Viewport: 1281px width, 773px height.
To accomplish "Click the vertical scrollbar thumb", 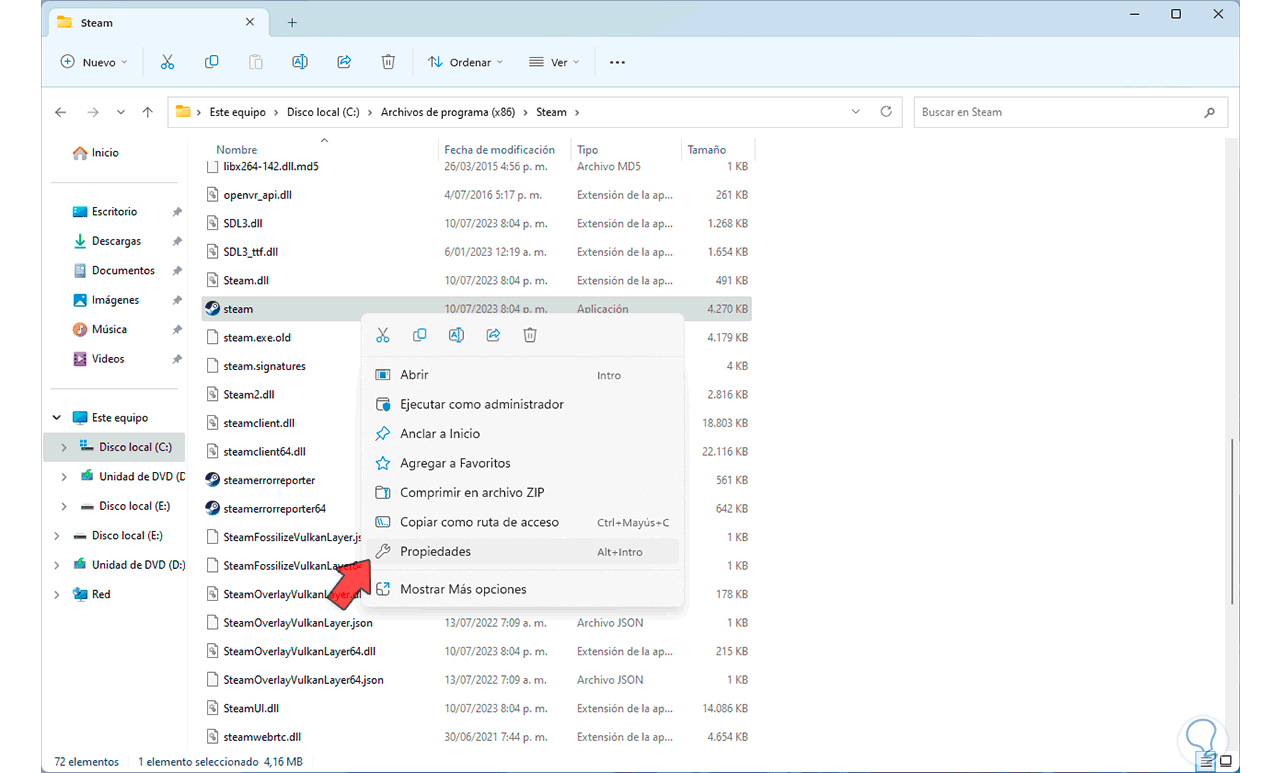I will [1233, 521].
